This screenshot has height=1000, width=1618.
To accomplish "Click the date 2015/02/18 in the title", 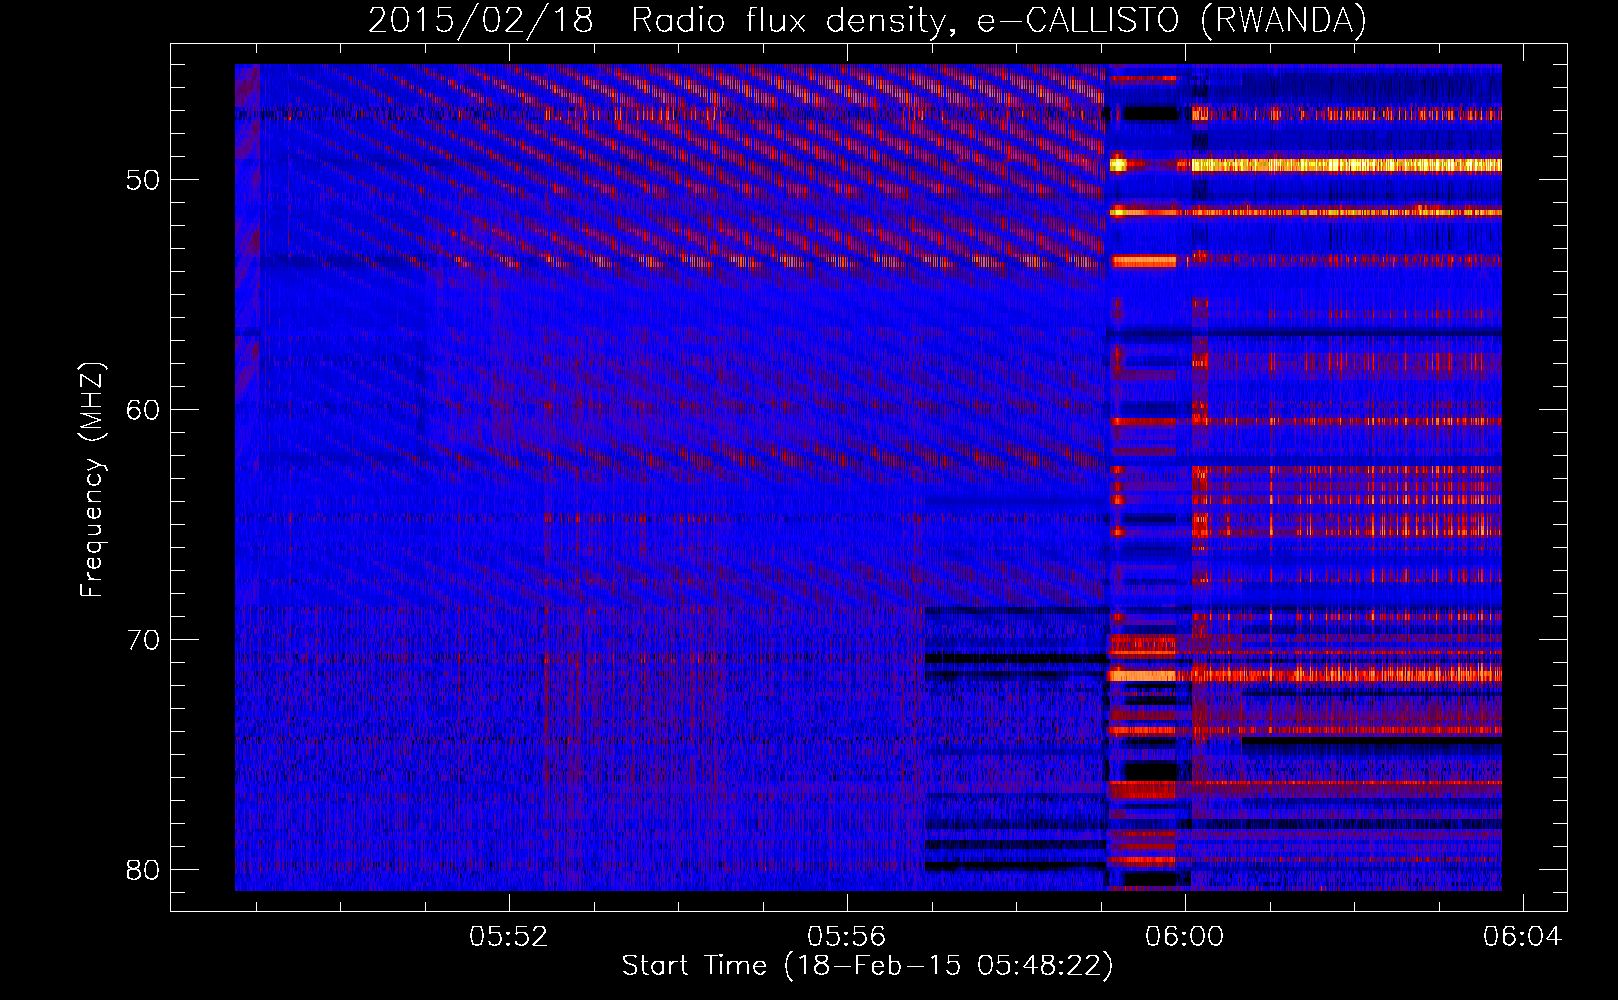I will (x=481, y=20).
